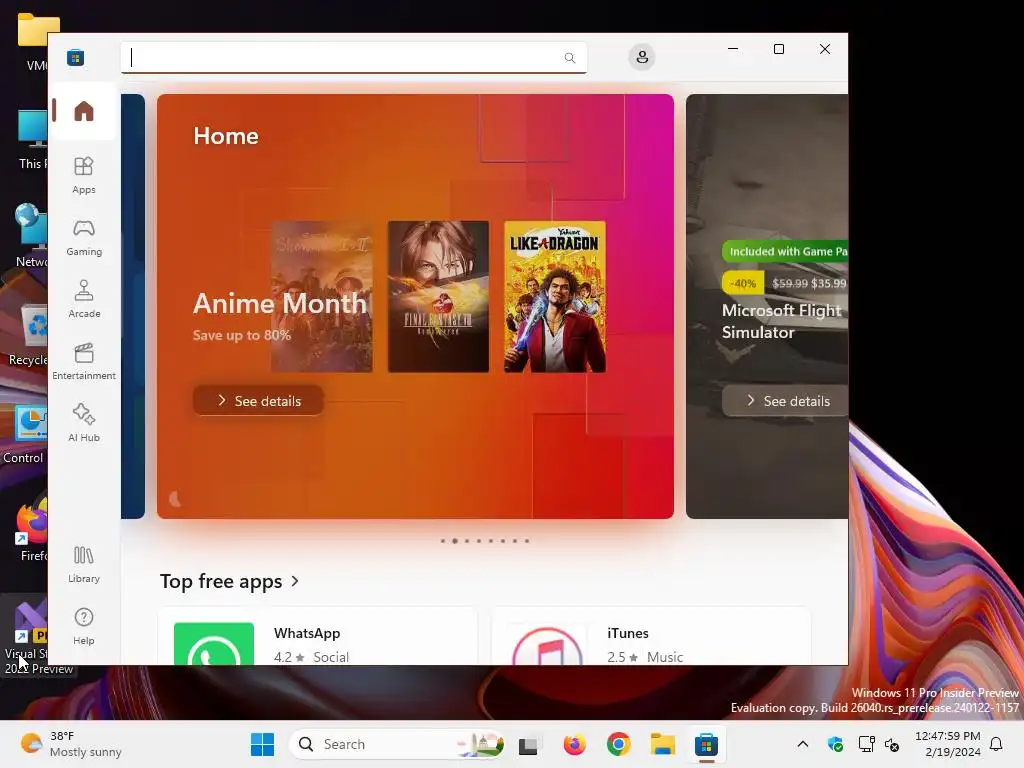Click See details for Anime Month

coord(259,400)
